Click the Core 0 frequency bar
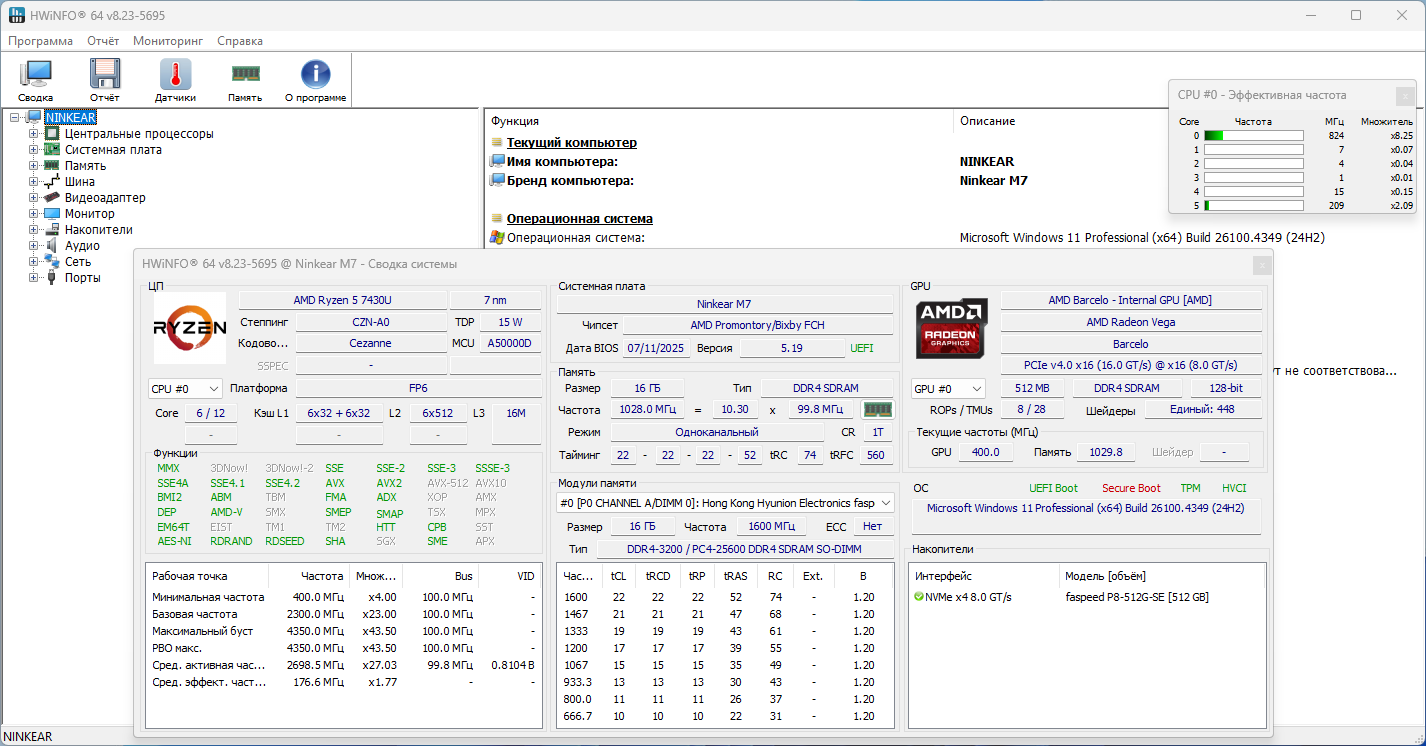The width and height of the screenshot is (1426, 746). pyautogui.click(x=1253, y=135)
